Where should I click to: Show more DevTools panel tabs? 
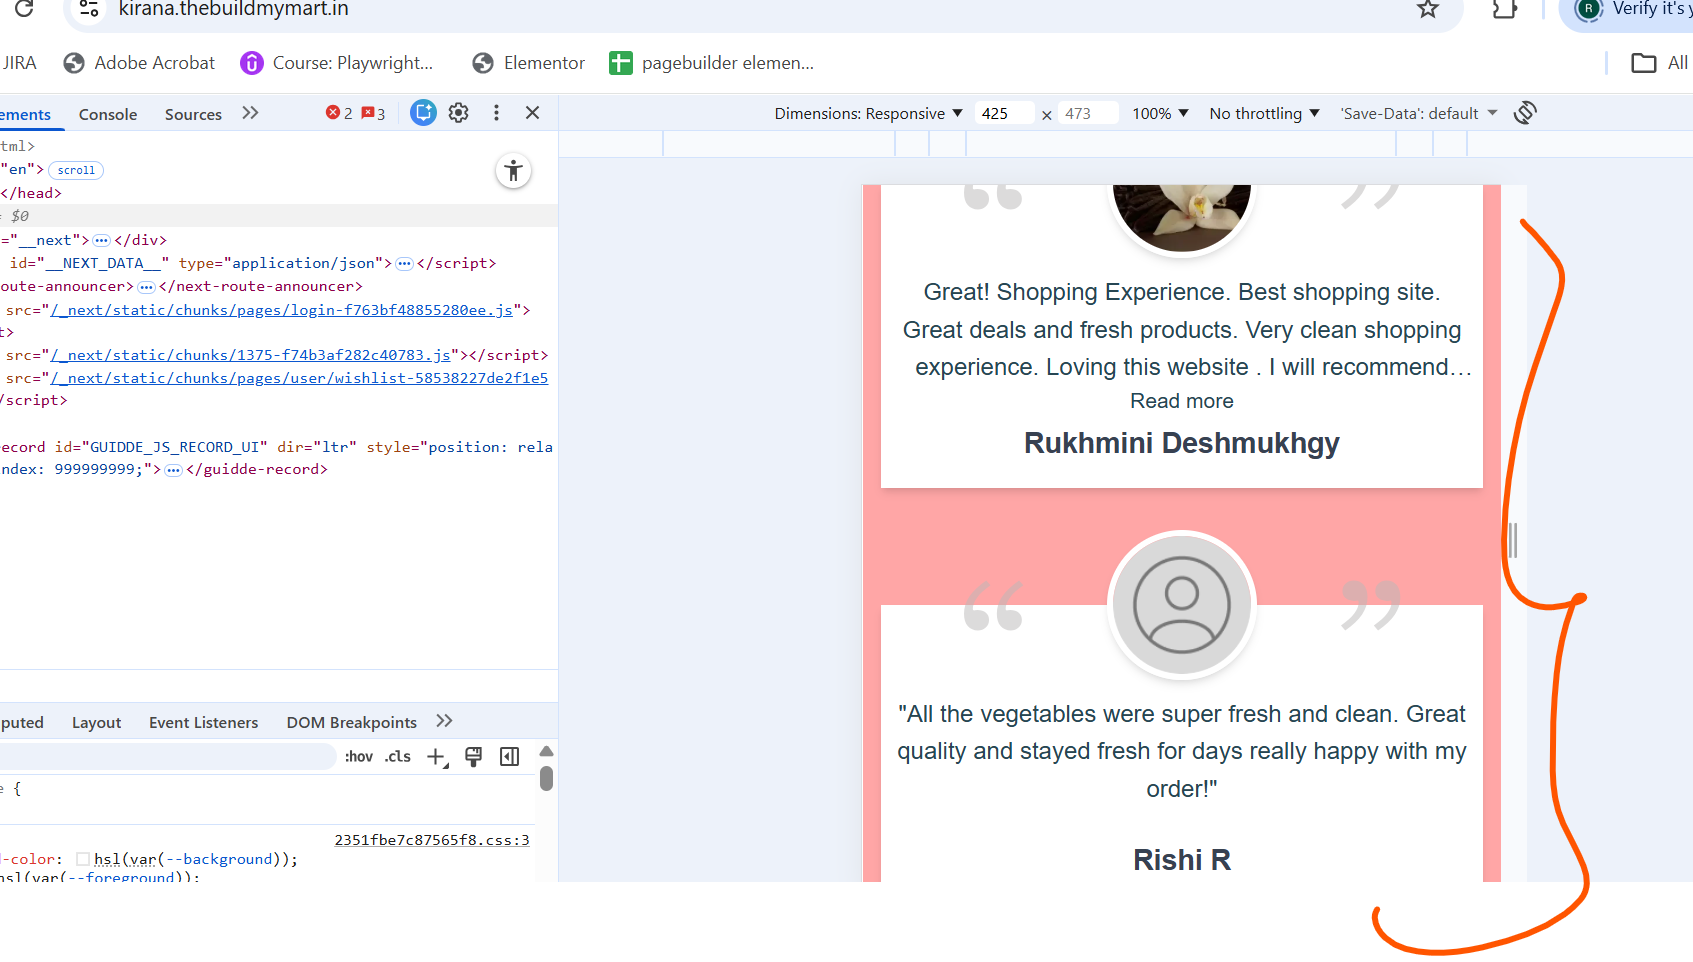pyautogui.click(x=250, y=113)
